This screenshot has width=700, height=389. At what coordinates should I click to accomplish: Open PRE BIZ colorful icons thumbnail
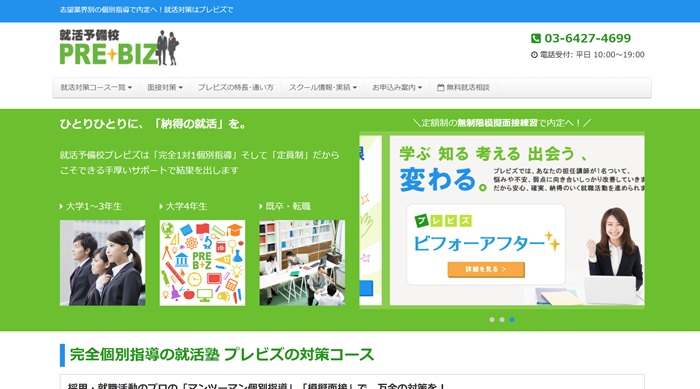coord(202,263)
